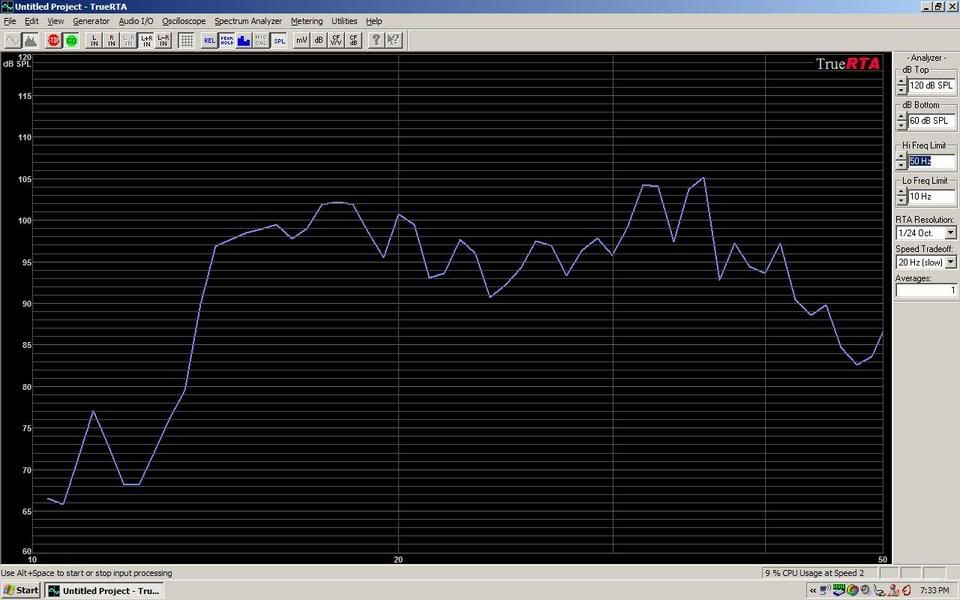Open the Audio I/O menu

pyautogui.click(x=136, y=21)
